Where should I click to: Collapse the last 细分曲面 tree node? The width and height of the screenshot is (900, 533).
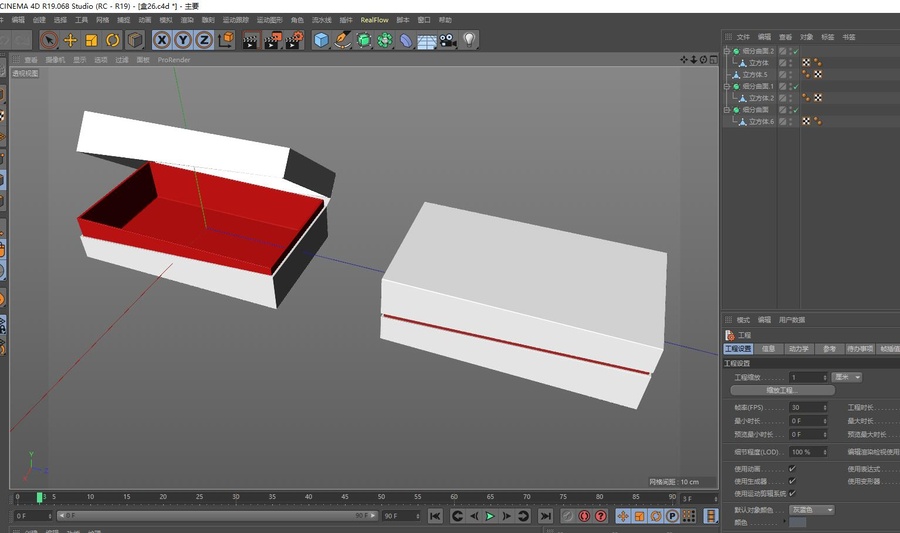727,110
